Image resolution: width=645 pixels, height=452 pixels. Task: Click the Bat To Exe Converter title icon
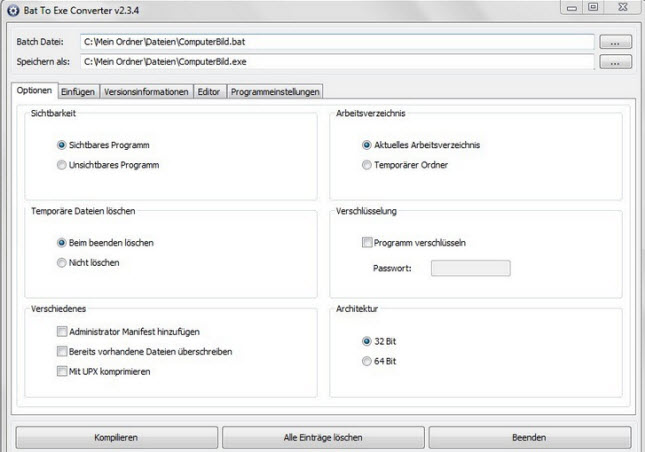13,10
